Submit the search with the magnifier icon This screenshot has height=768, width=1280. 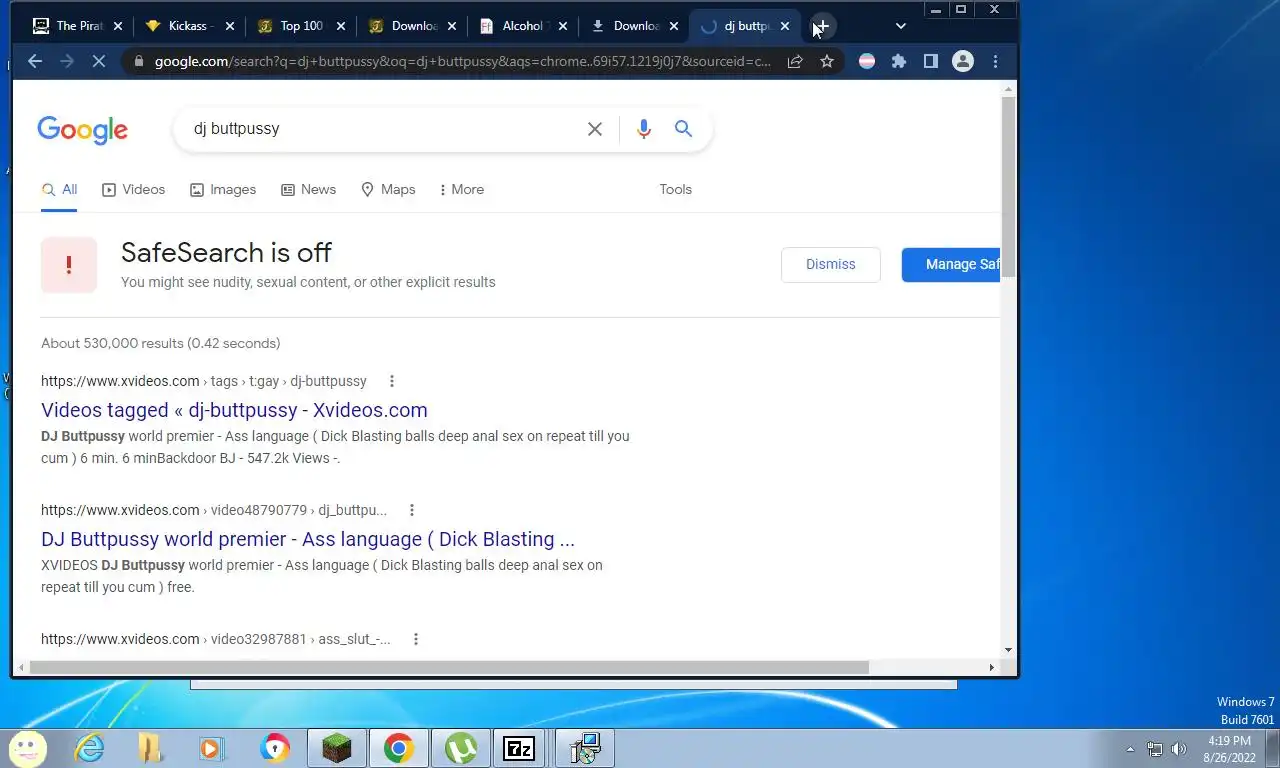tap(683, 129)
